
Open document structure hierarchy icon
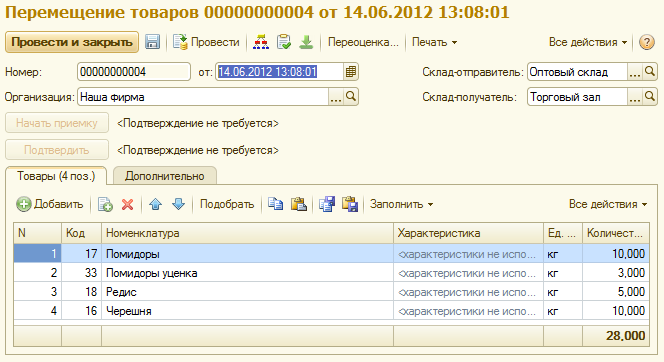tap(261, 42)
